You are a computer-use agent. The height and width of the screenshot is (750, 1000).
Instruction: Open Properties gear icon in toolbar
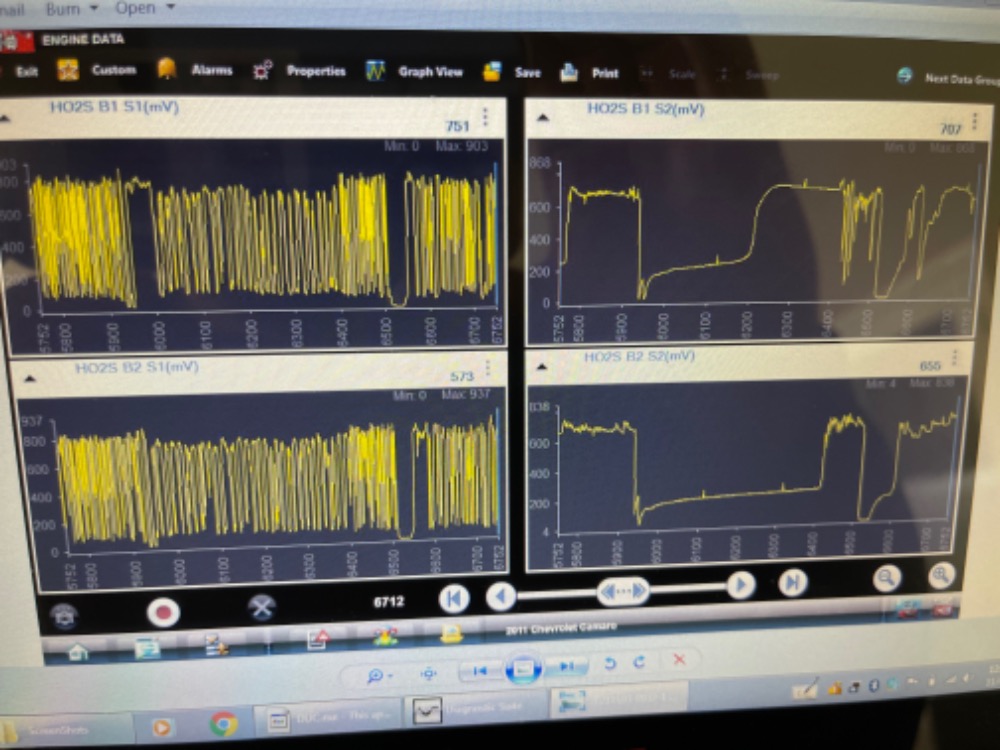(x=263, y=71)
